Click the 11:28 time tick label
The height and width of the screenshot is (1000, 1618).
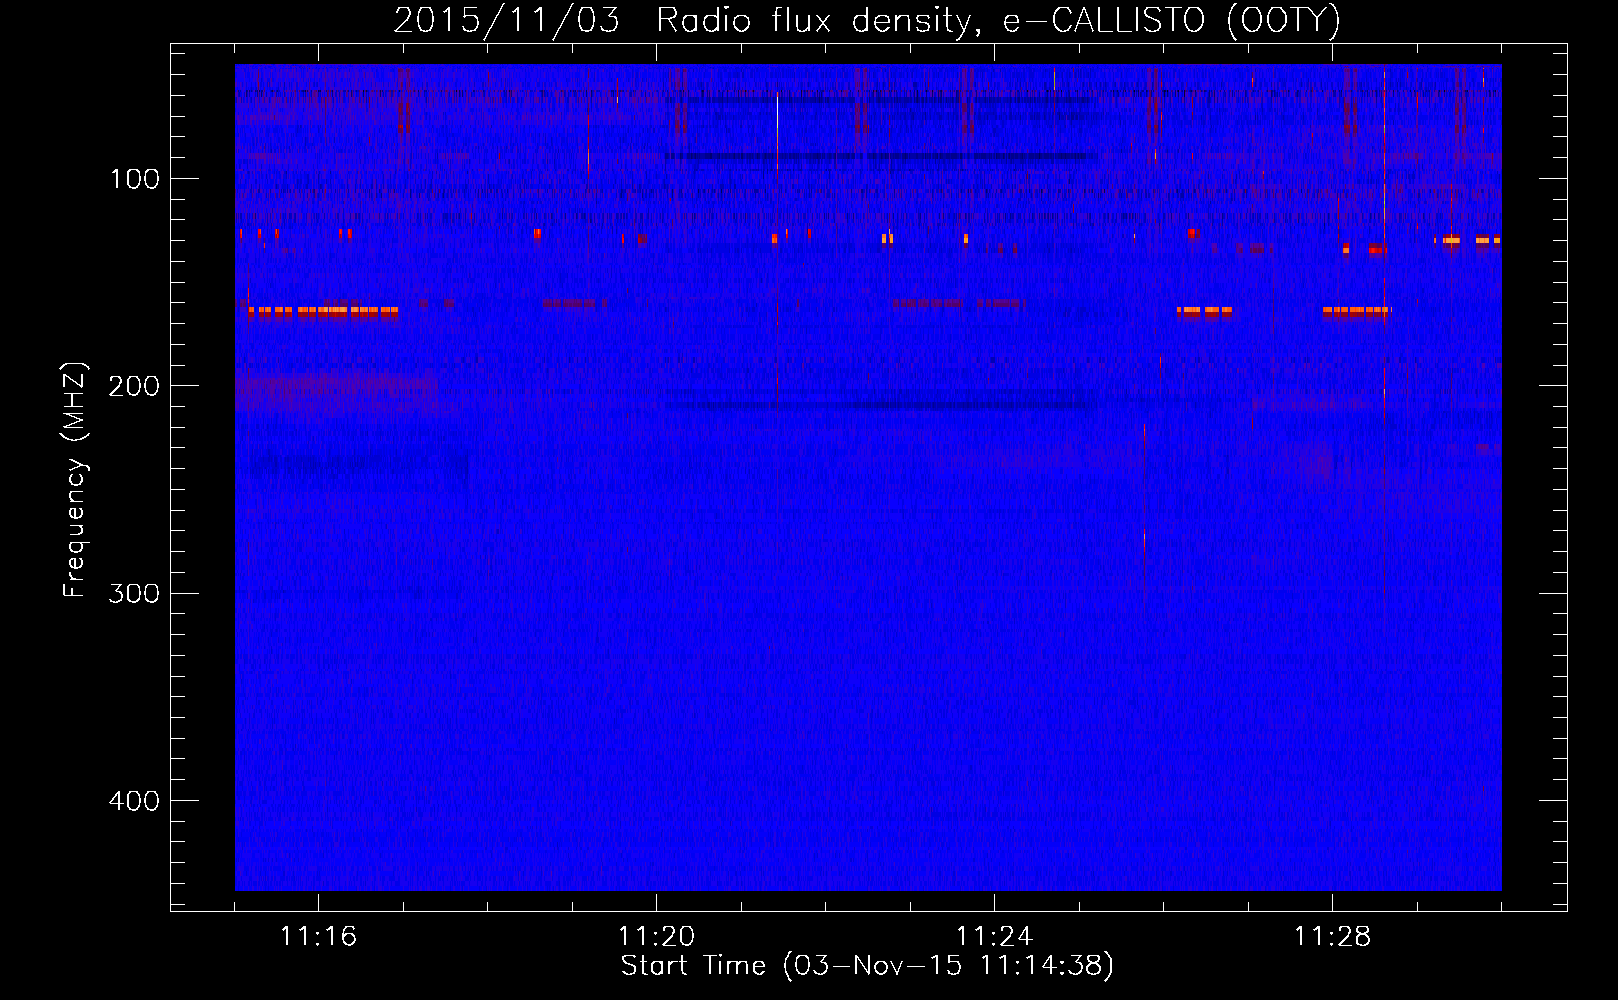click(1332, 936)
